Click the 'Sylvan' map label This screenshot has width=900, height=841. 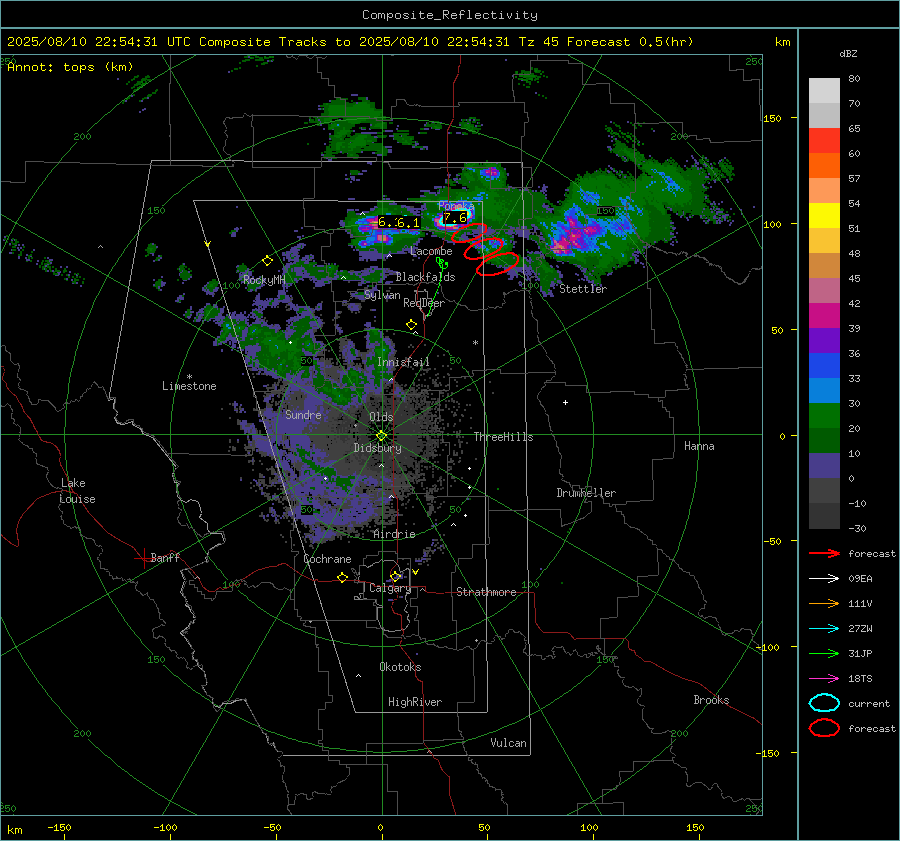[382, 295]
